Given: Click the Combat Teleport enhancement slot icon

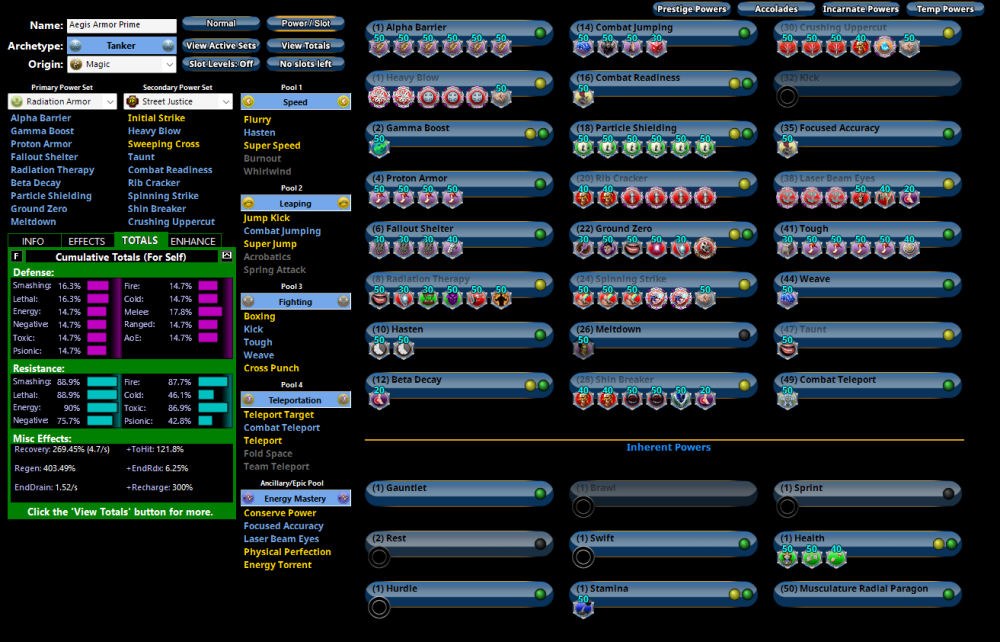Looking at the screenshot, I should point(787,399).
